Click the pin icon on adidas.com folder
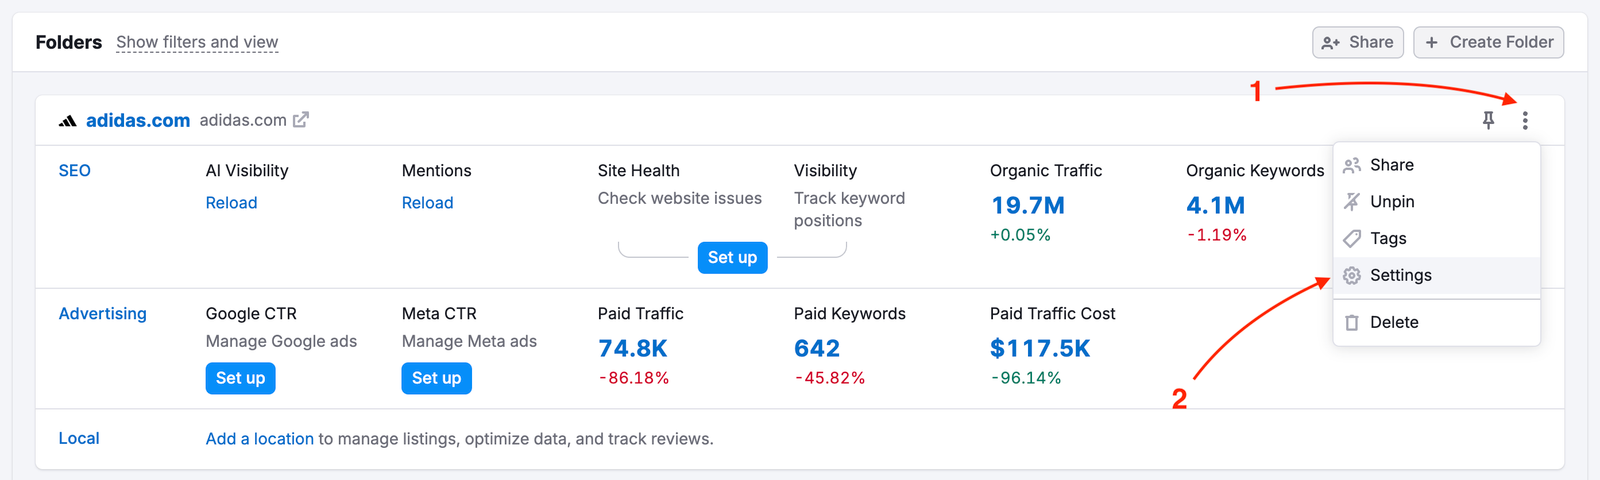This screenshot has width=1600, height=480. 1488,121
